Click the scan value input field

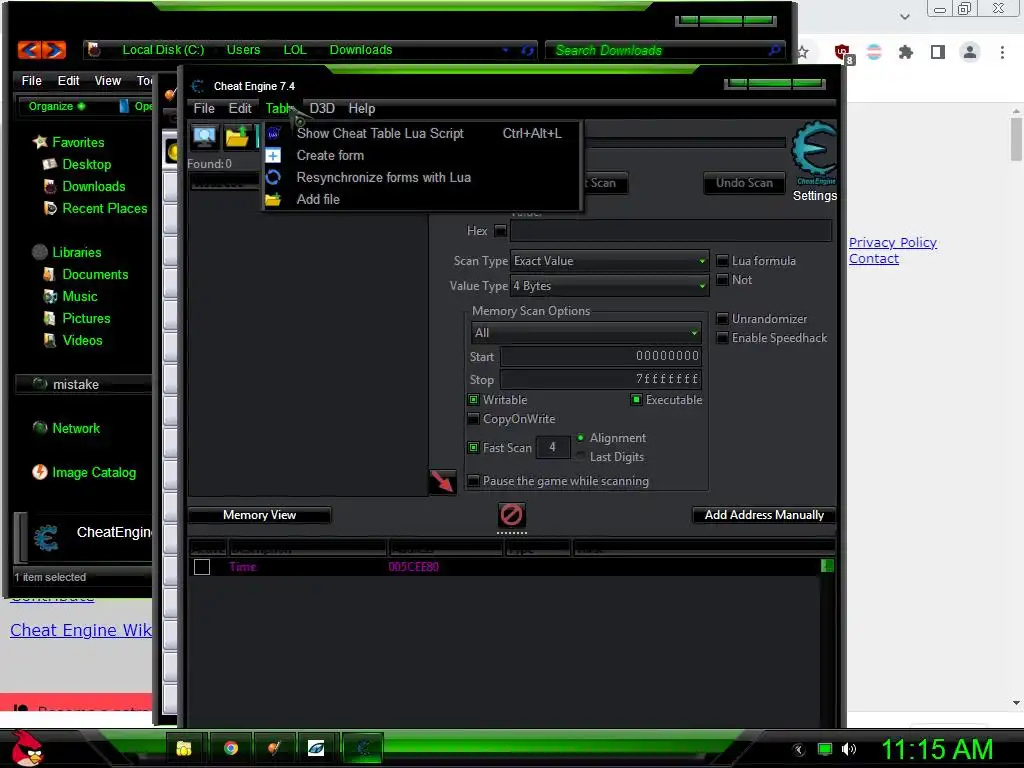click(x=671, y=231)
